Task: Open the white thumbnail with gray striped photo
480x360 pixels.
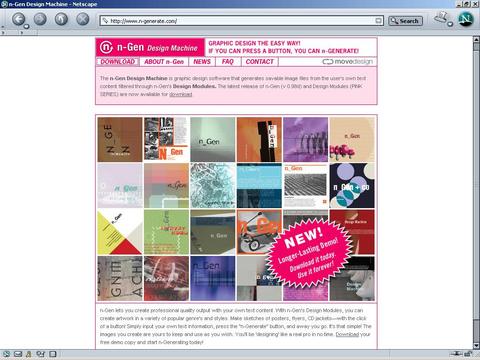Action: coord(306,186)
